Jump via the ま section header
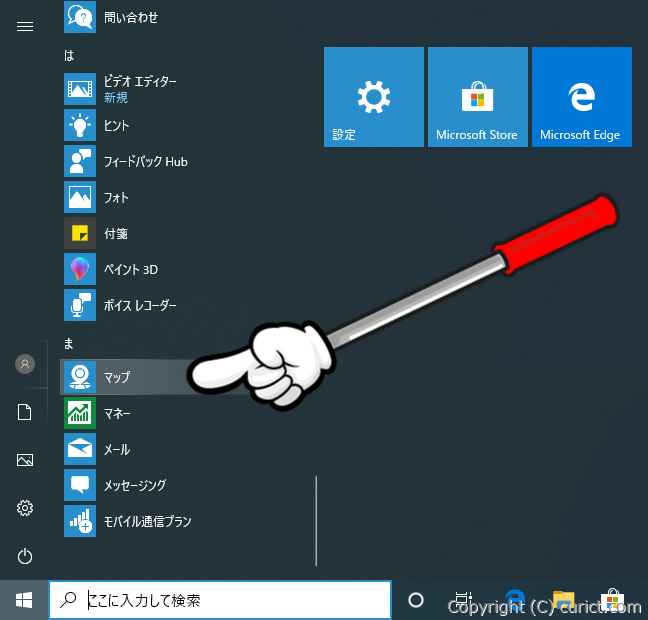 (69, 343)
